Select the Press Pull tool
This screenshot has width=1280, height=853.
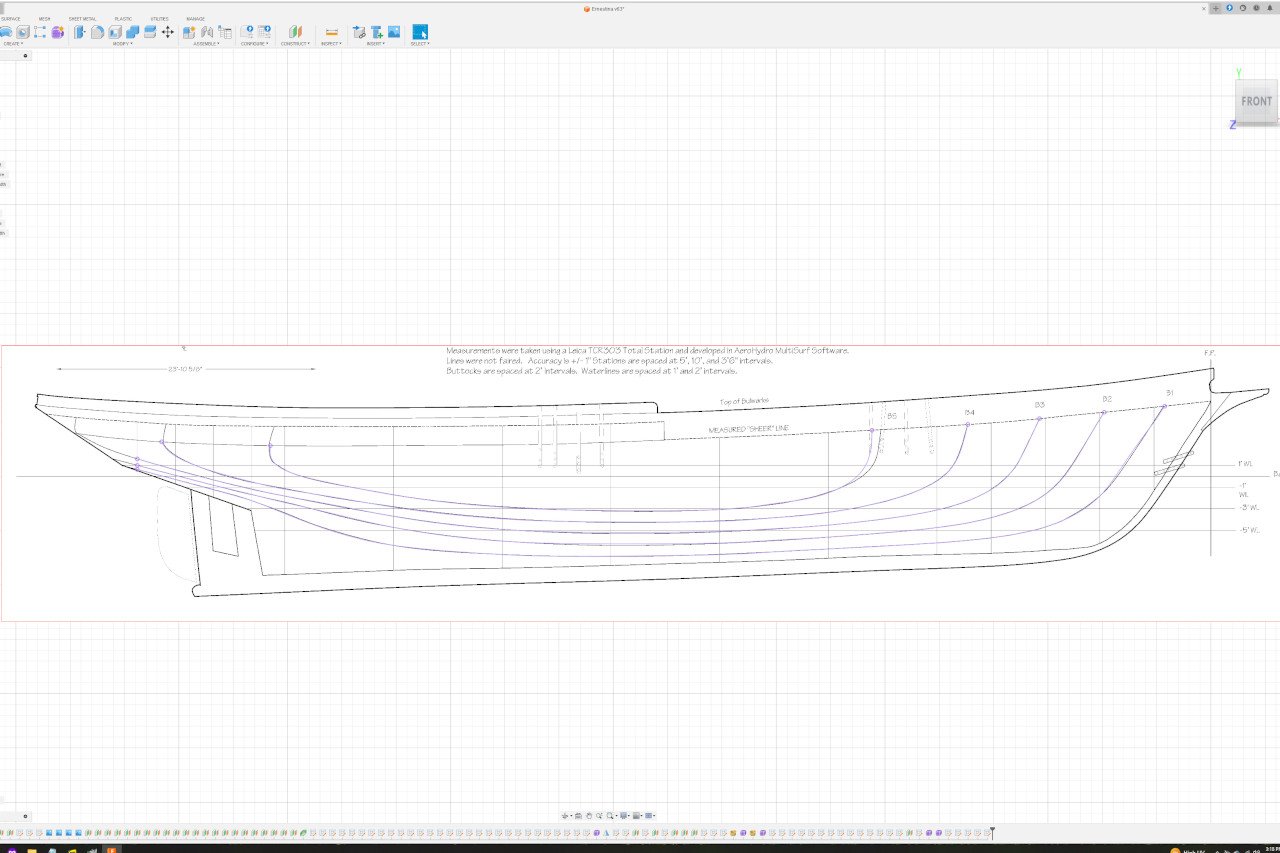80,32
